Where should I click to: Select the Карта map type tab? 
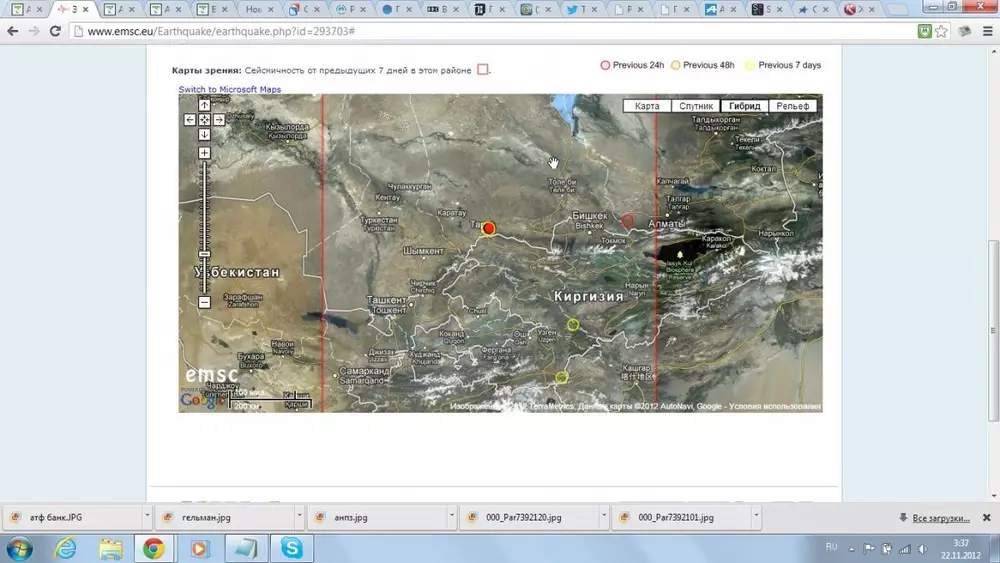pos(647,106)
